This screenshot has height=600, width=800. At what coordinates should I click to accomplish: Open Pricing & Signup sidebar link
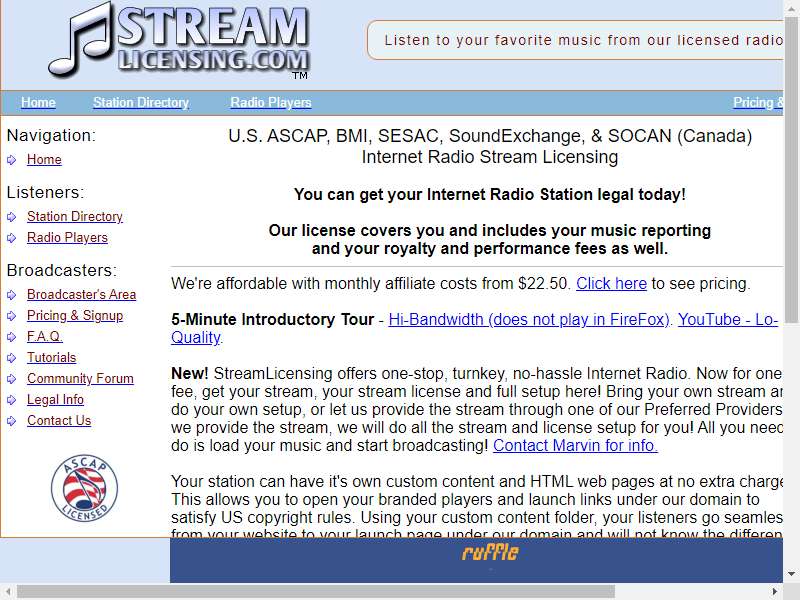pos(74,316)
